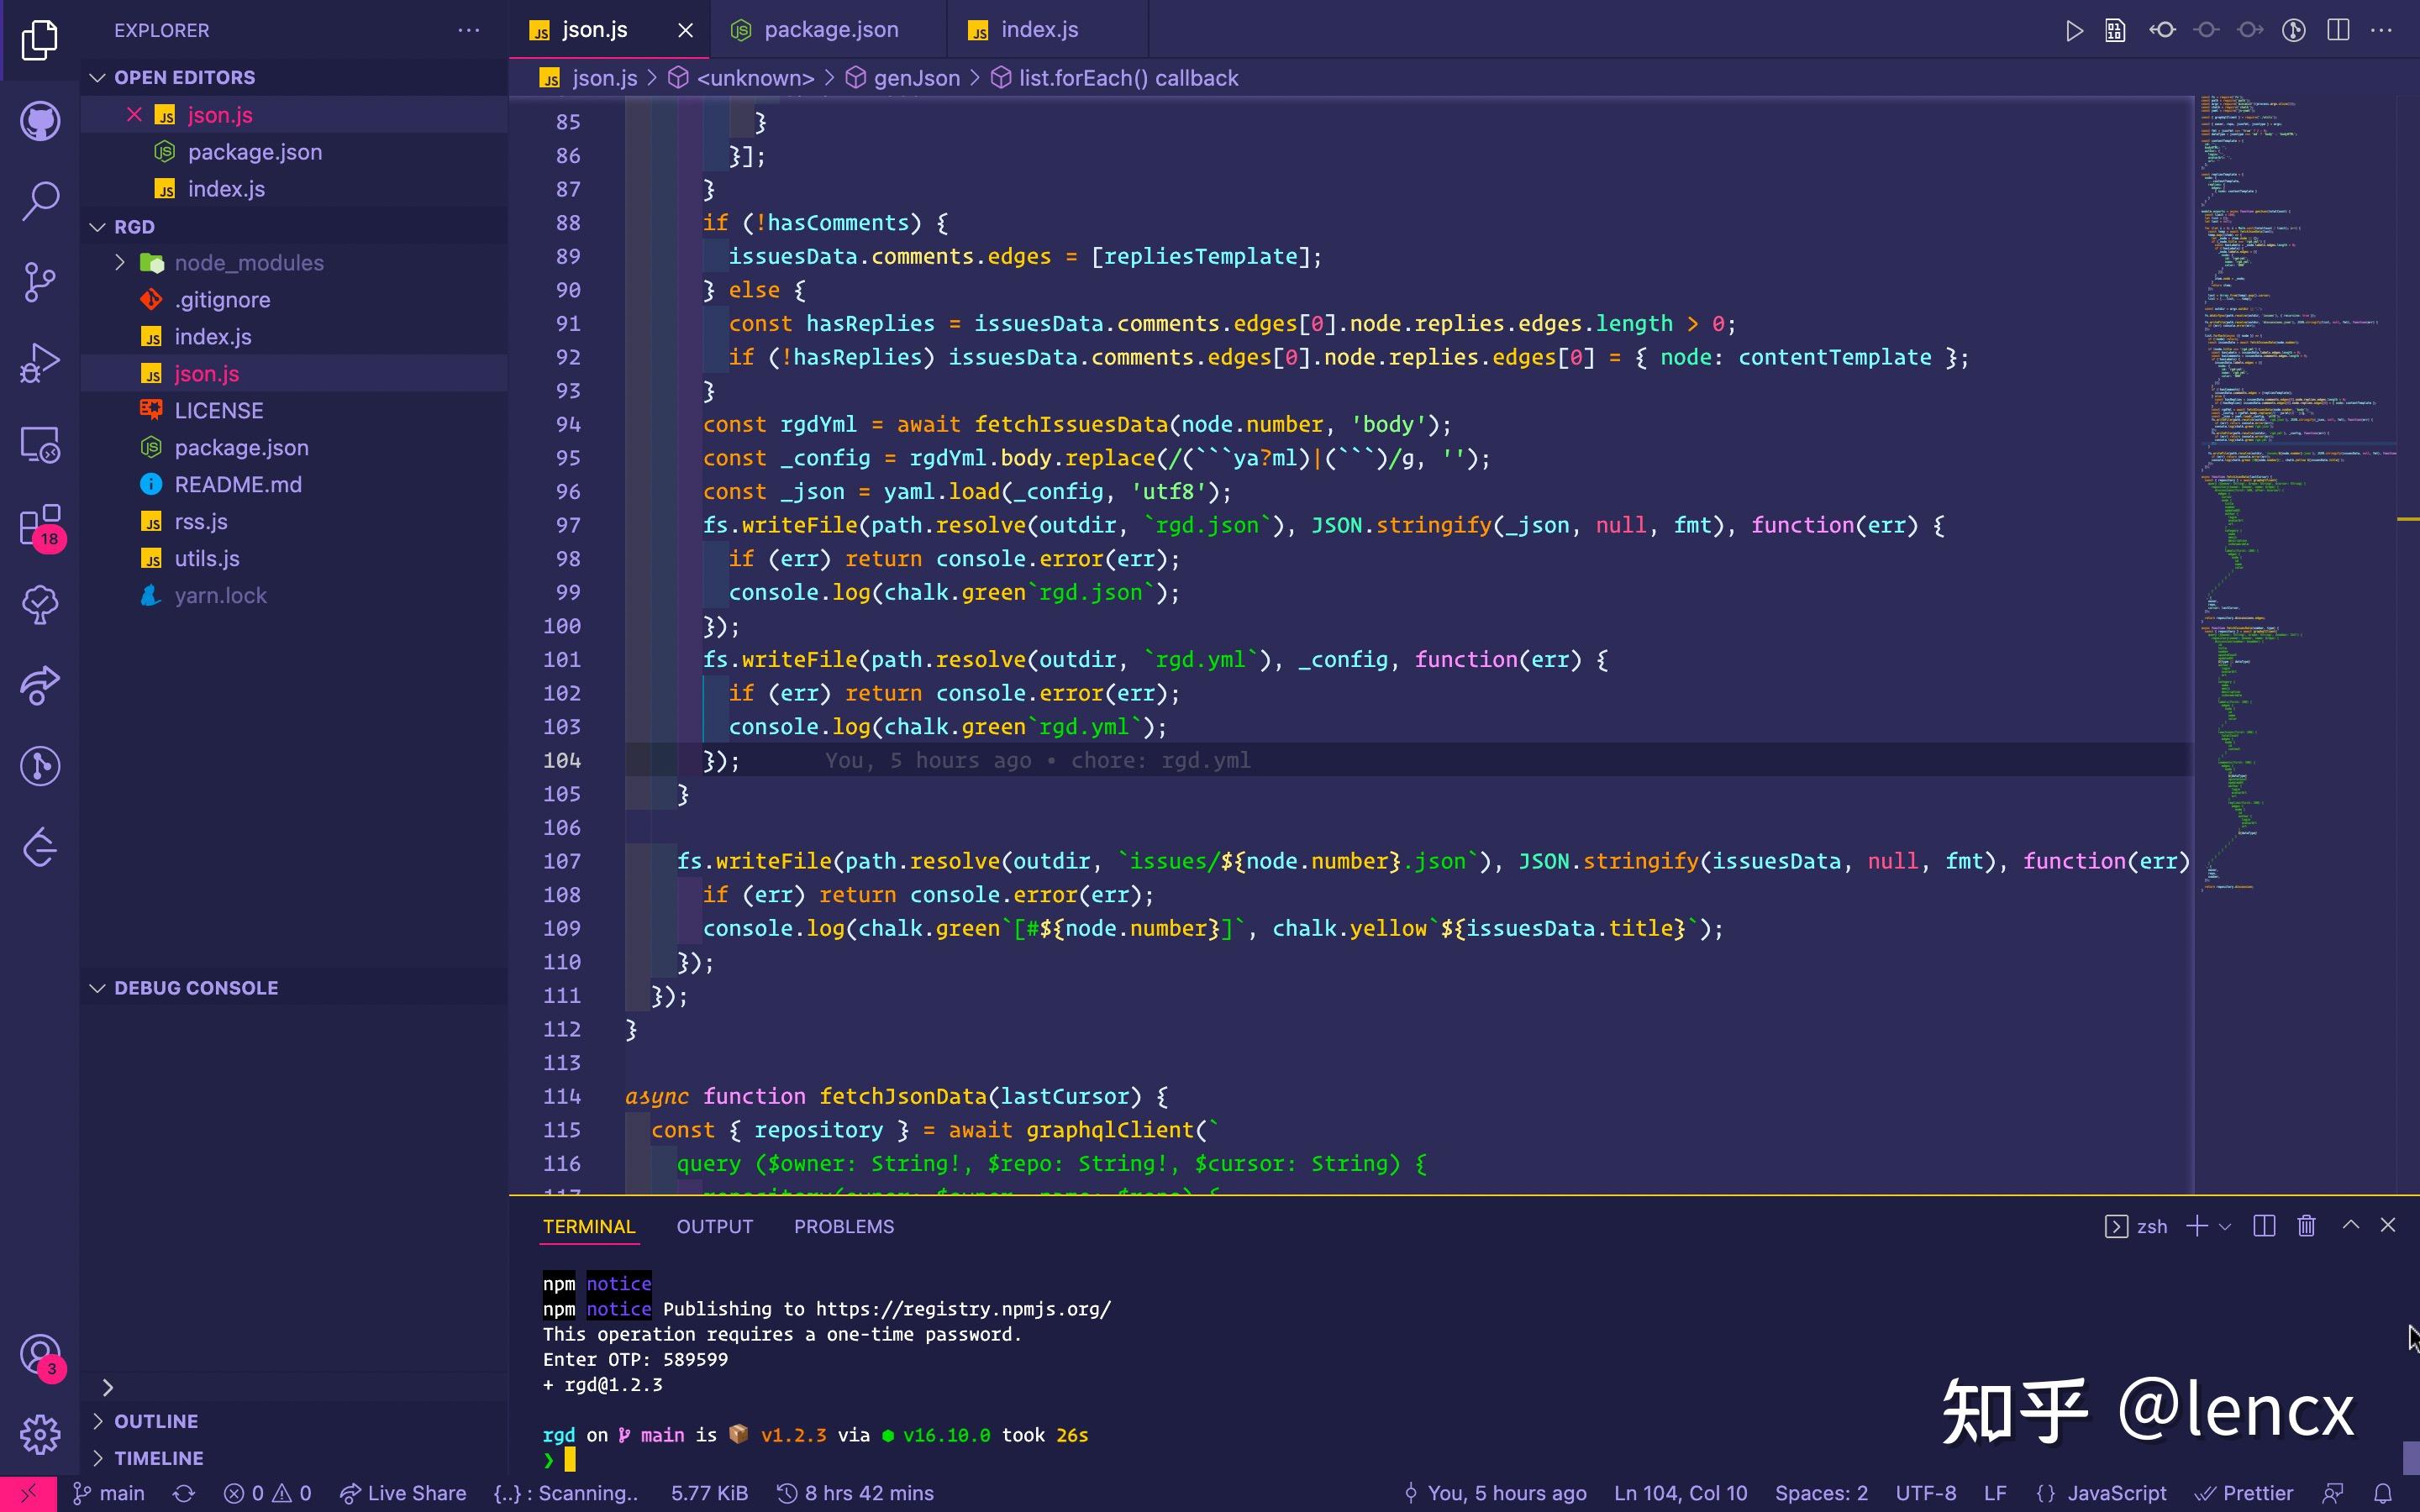Open Explorer Views and More Actions ellipsis

pos(469,30)
